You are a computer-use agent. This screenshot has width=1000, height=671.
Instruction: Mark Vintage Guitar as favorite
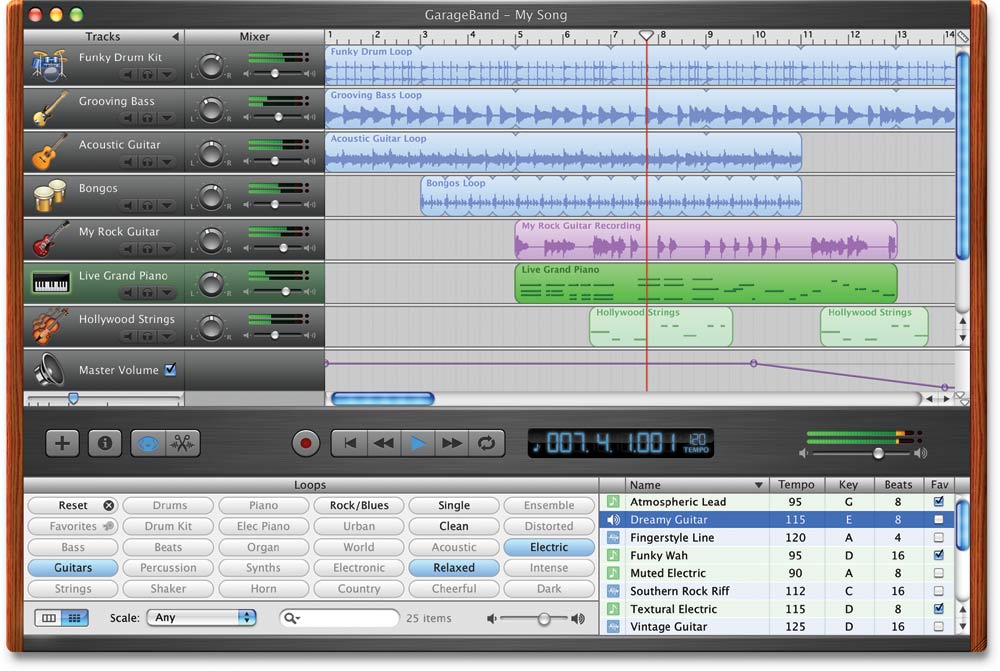pyautogui.click(x=939, y=626)
